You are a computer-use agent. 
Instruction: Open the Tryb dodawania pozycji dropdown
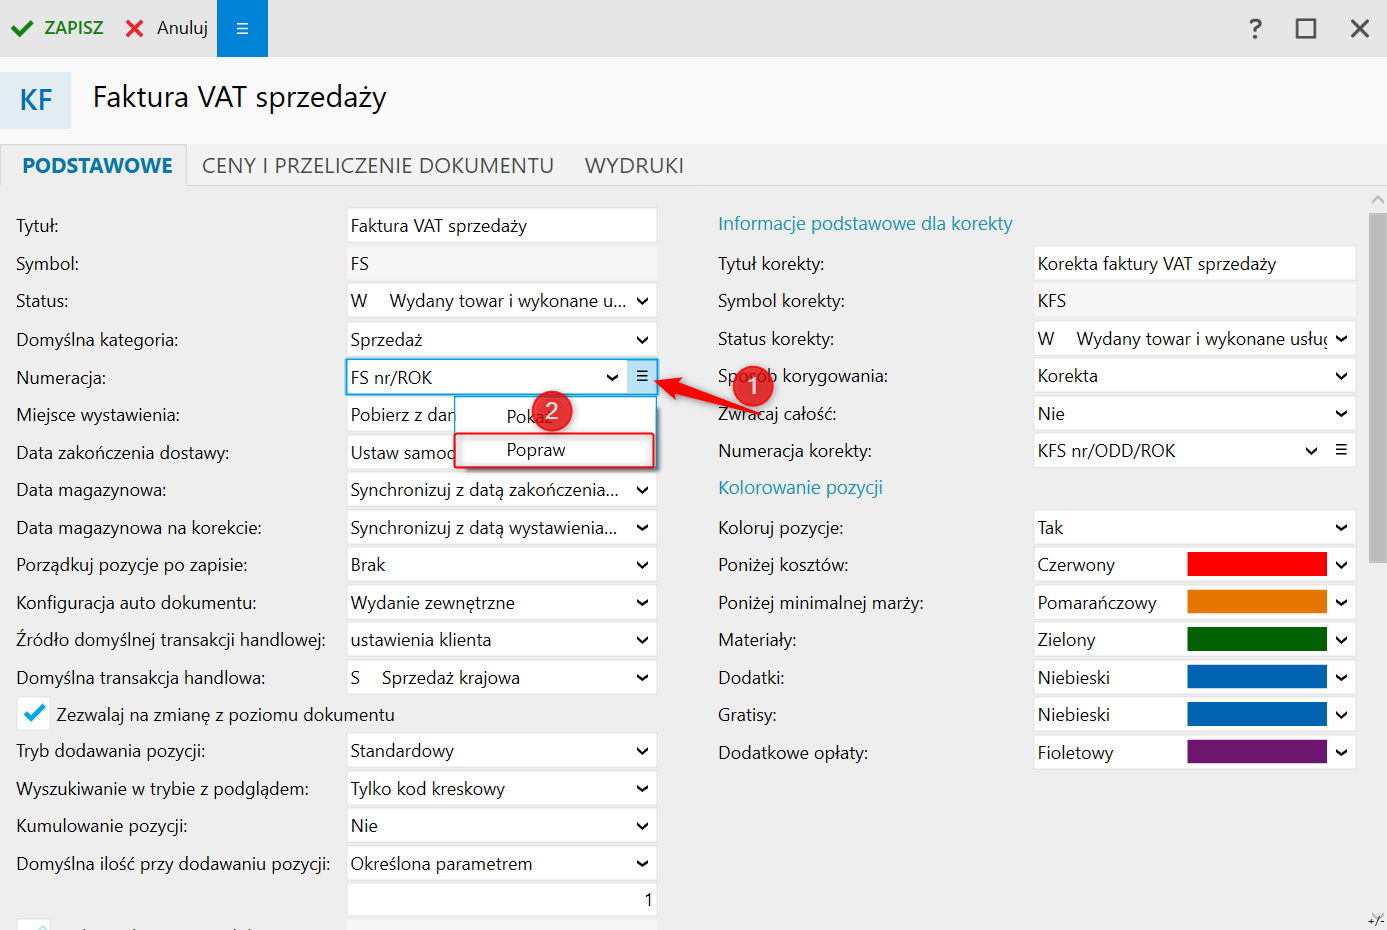coord(642,751)
